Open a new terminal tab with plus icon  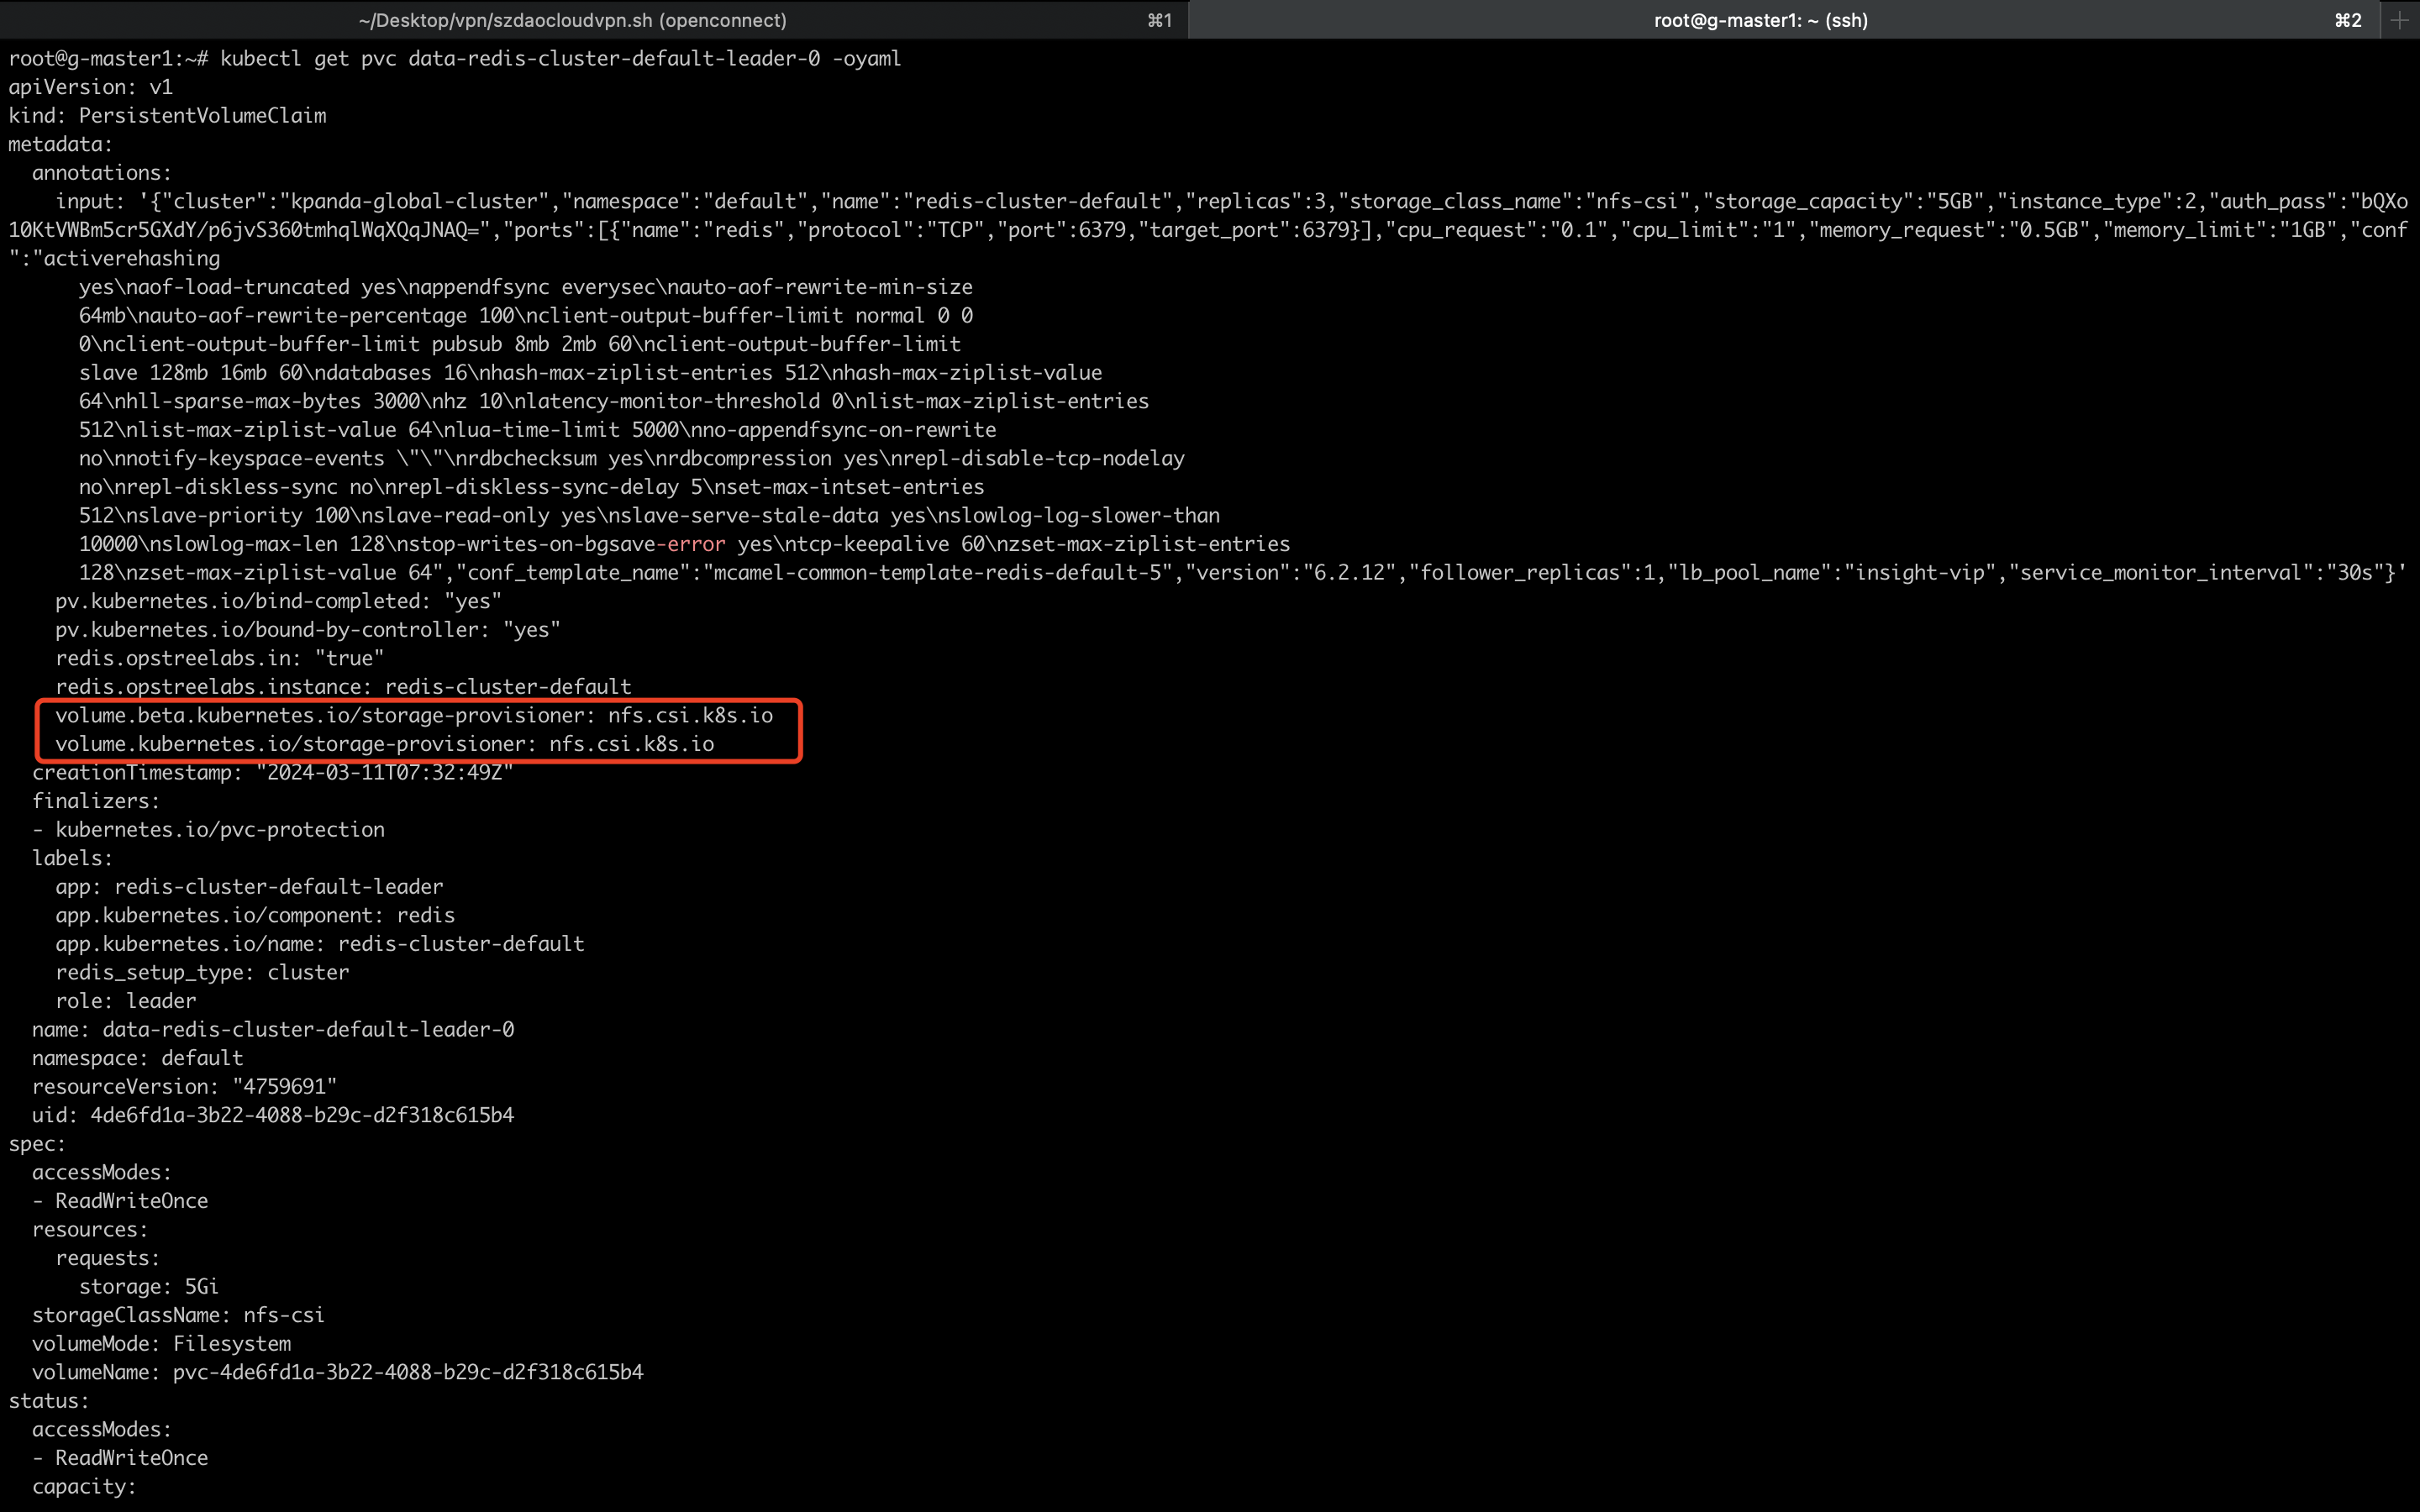2400,20
